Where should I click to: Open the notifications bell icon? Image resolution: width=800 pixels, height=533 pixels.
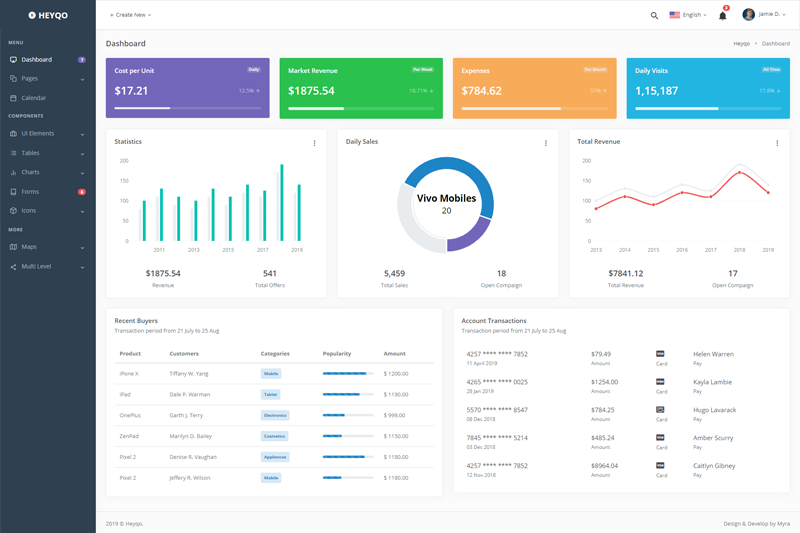point(722,15)
